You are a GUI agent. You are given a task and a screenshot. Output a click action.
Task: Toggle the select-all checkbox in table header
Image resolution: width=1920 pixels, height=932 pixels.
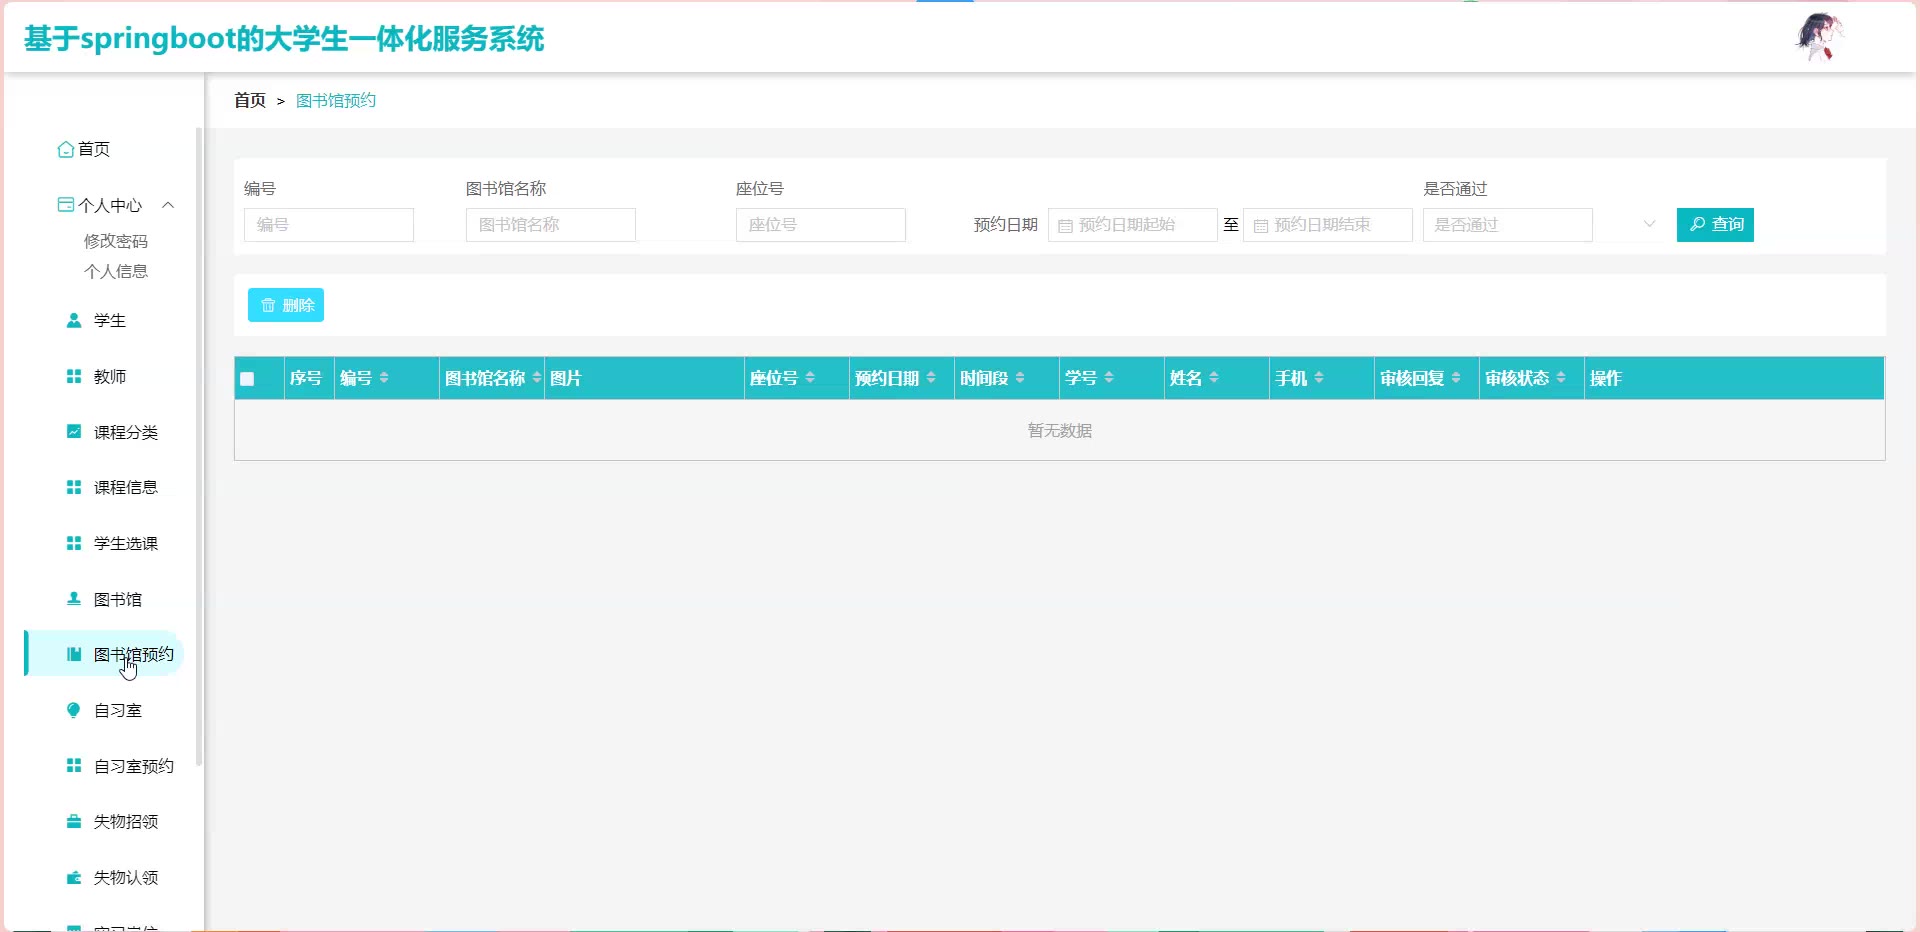tap(247, 379)
